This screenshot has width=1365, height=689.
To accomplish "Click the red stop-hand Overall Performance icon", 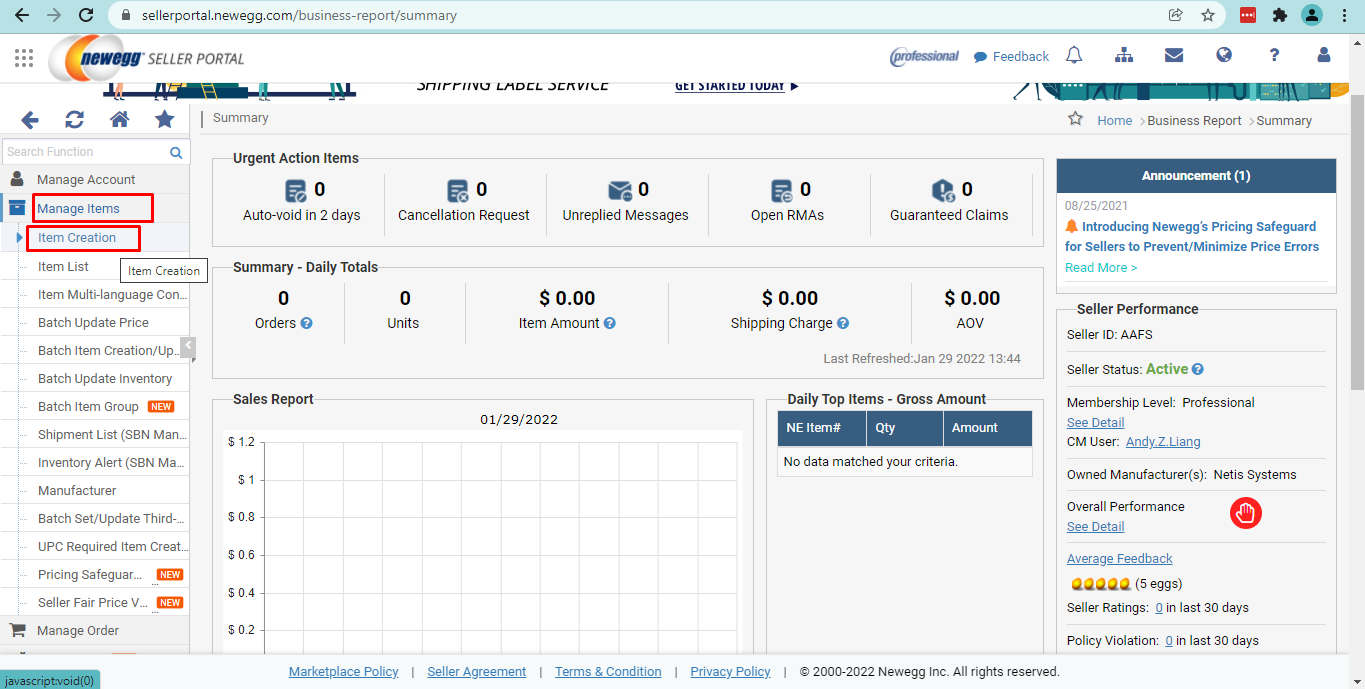I will (x=1245, y=514).
